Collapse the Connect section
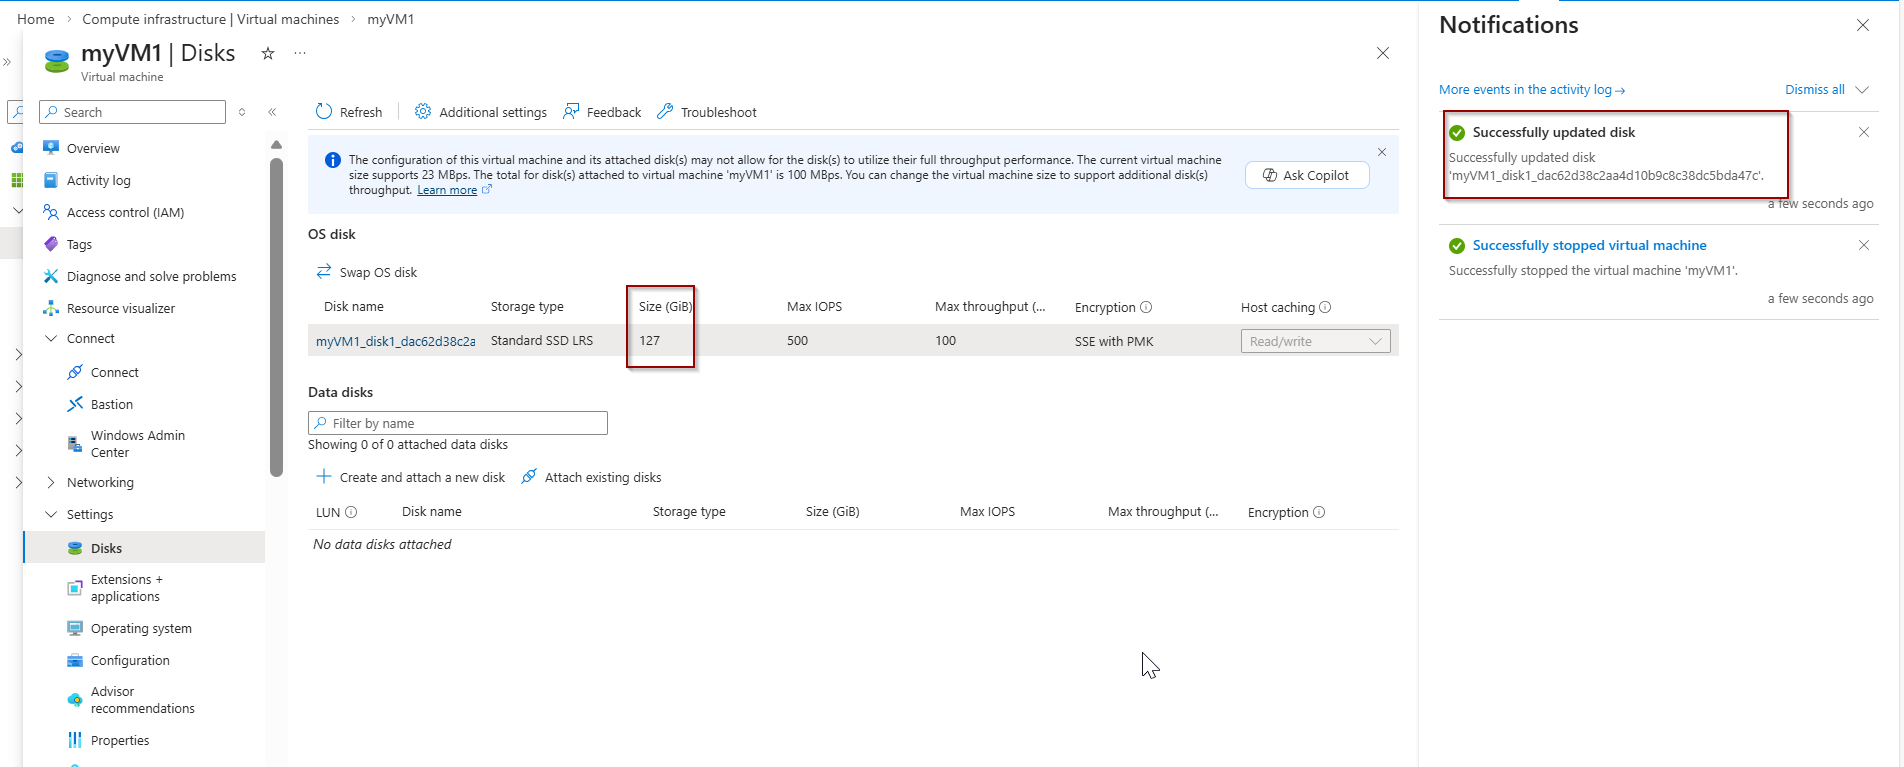The height and width of the screenshot is (767, 1904). [51, 338]
